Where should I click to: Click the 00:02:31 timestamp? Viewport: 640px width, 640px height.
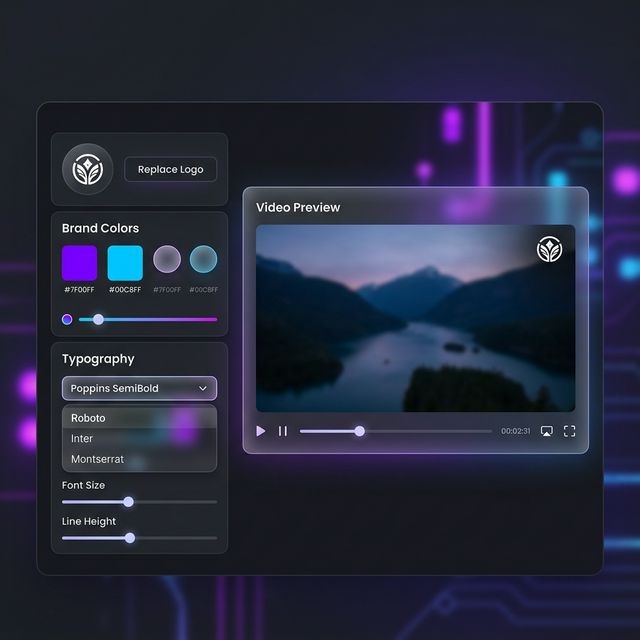516,431
